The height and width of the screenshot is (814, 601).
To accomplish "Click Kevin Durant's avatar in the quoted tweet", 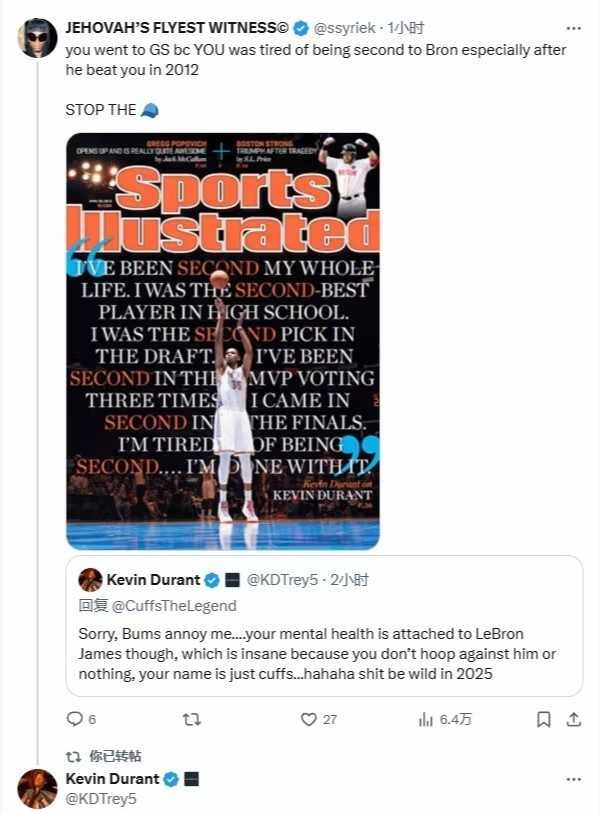I will click(90, 580).
